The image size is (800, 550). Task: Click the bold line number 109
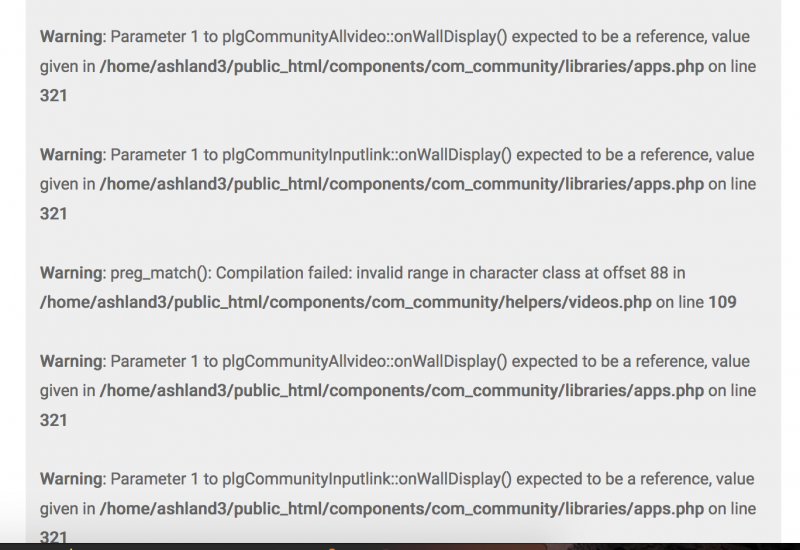[x=722, y=303]
